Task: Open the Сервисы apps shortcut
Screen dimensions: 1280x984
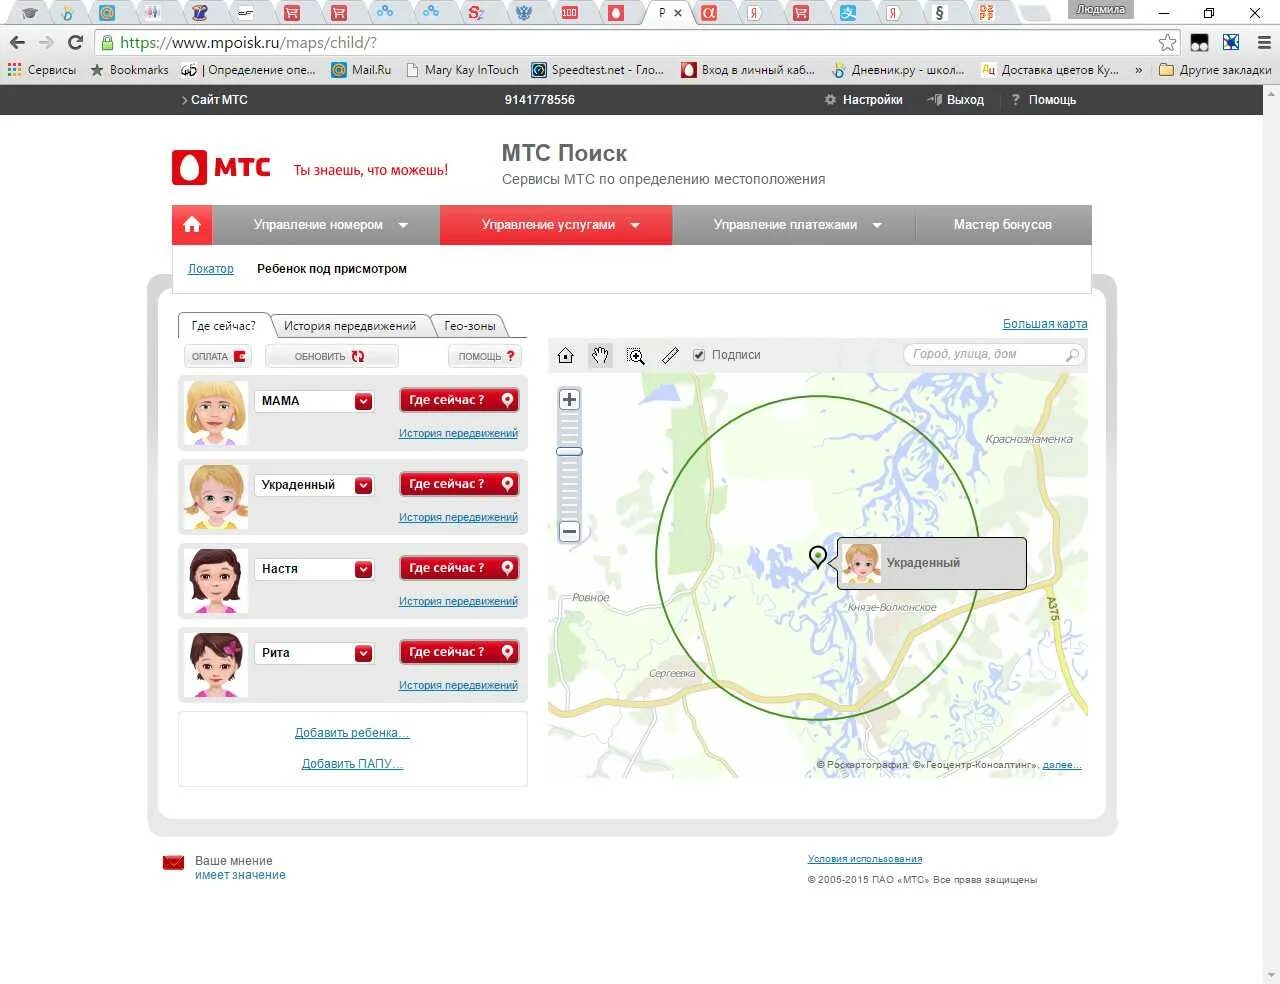Action: 42,70
